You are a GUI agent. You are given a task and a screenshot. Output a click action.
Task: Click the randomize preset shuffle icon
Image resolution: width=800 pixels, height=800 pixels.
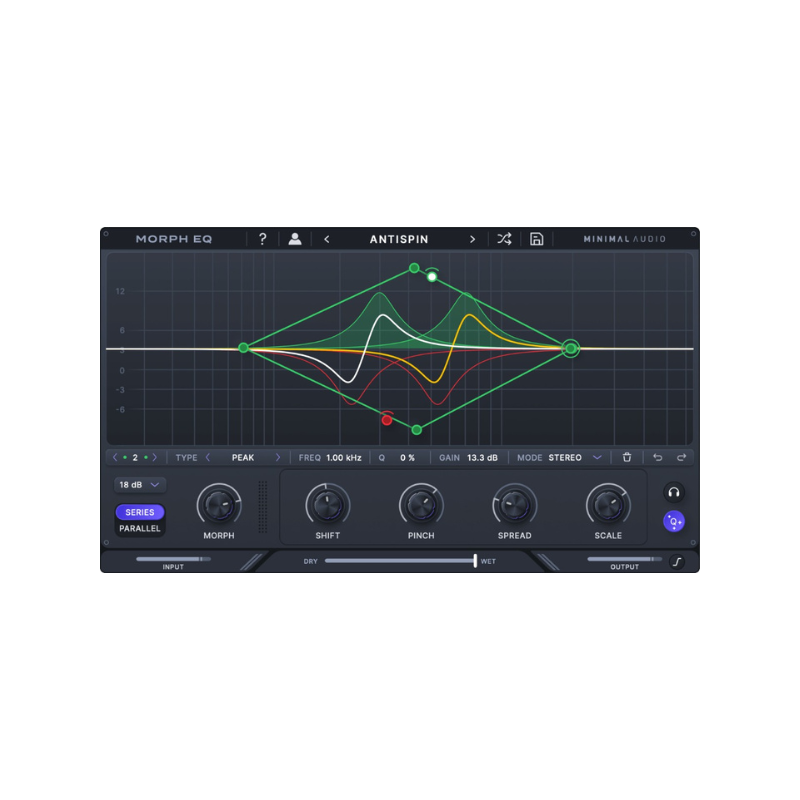(x=505, y=239)
